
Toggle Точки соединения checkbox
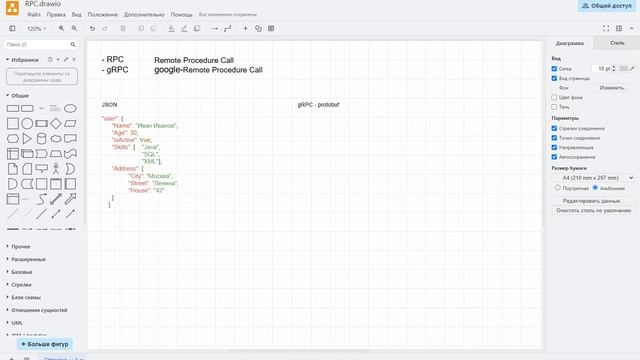point(554,138)
